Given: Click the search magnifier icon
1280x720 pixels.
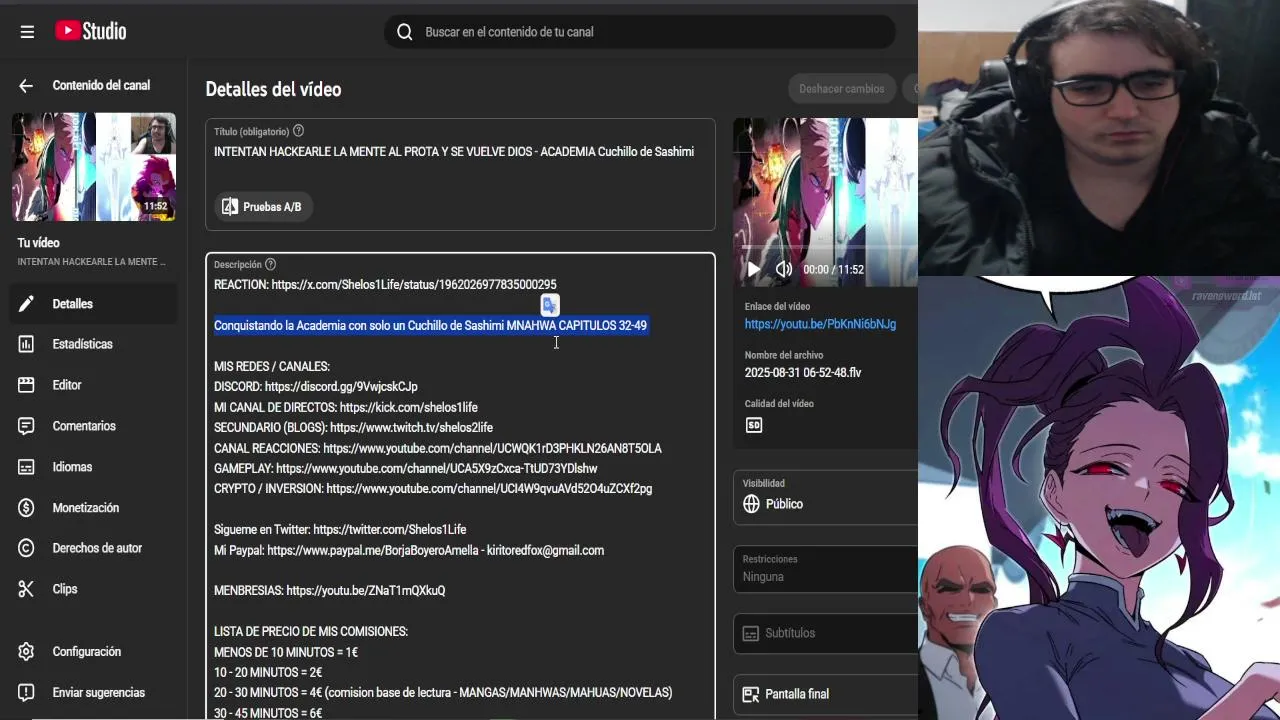Looking at the screenshot, I should pos(404,32).
